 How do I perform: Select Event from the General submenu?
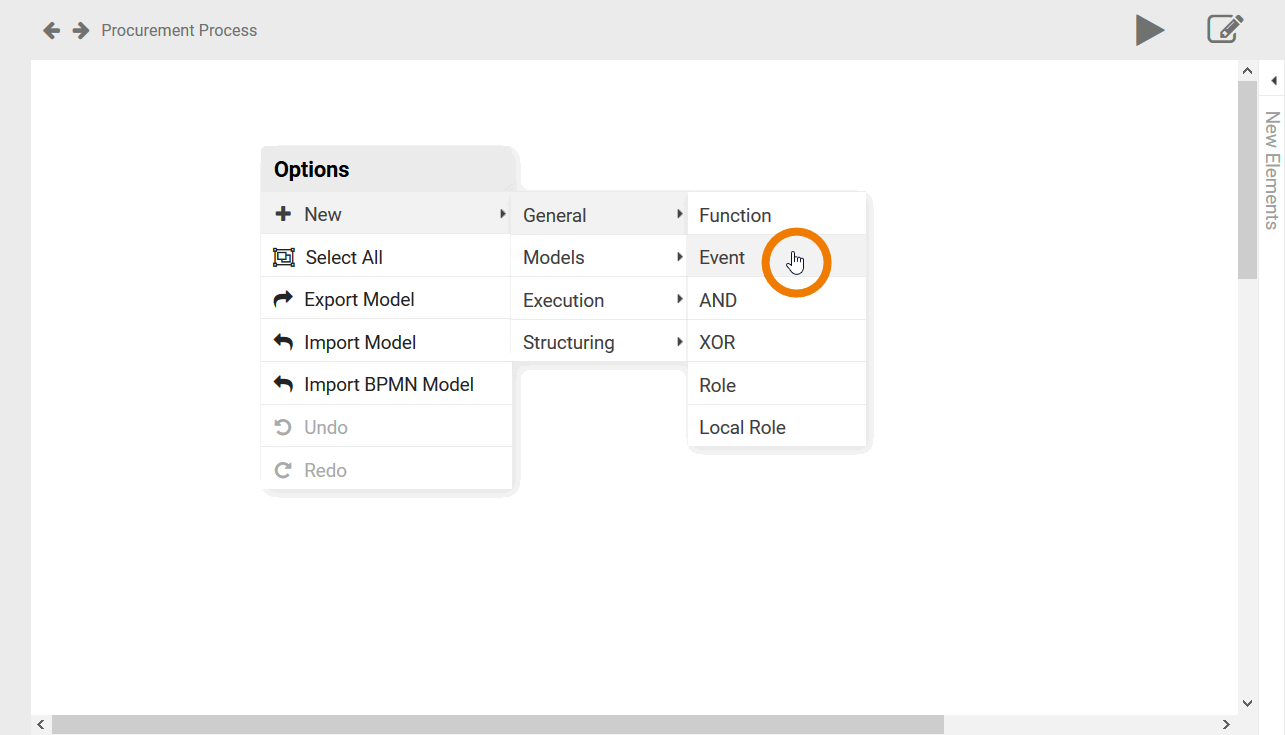coord(722,257)
